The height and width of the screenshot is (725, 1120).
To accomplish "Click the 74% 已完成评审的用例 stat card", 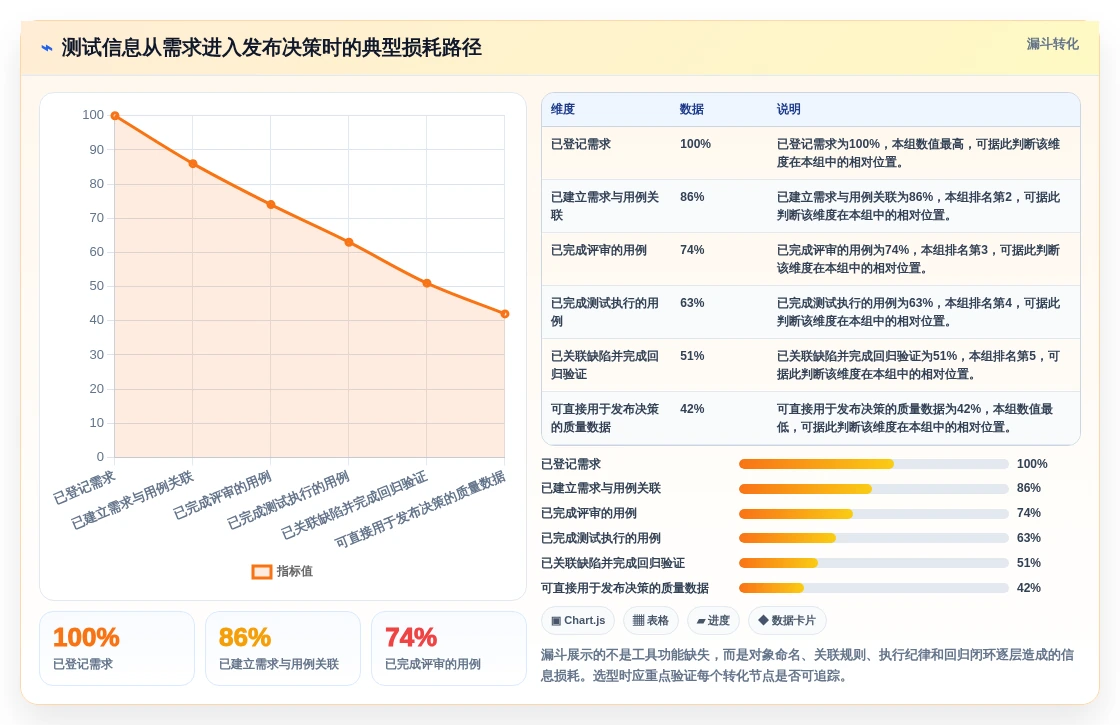I will 449,649.
